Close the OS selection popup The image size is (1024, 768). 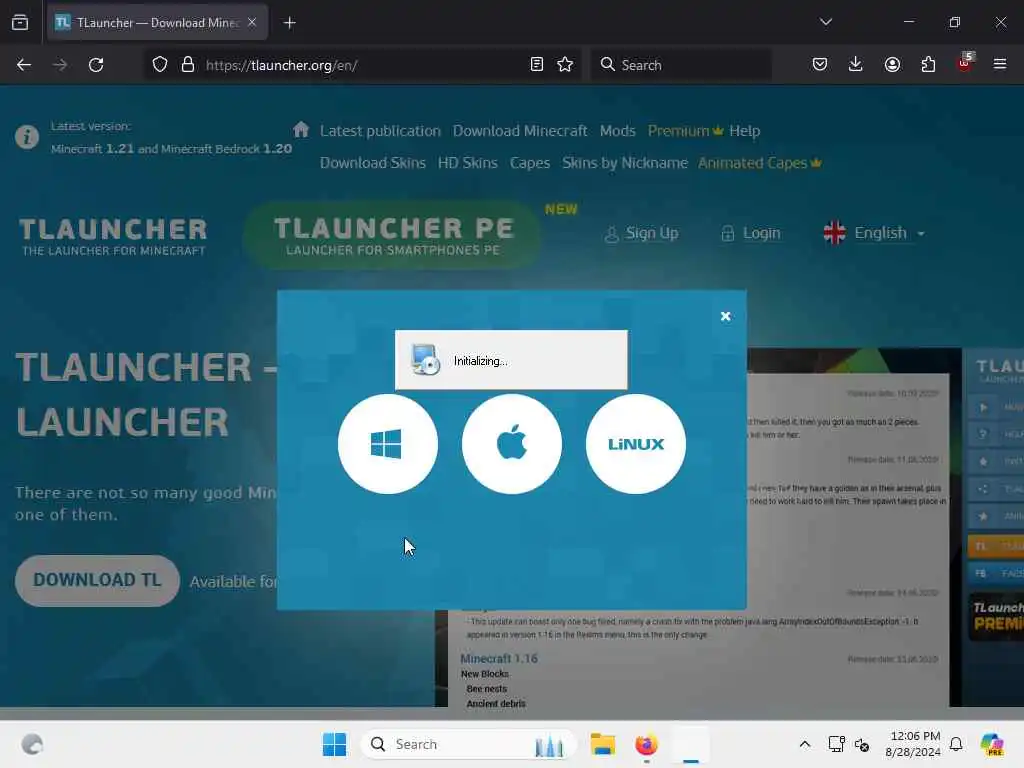725,316
